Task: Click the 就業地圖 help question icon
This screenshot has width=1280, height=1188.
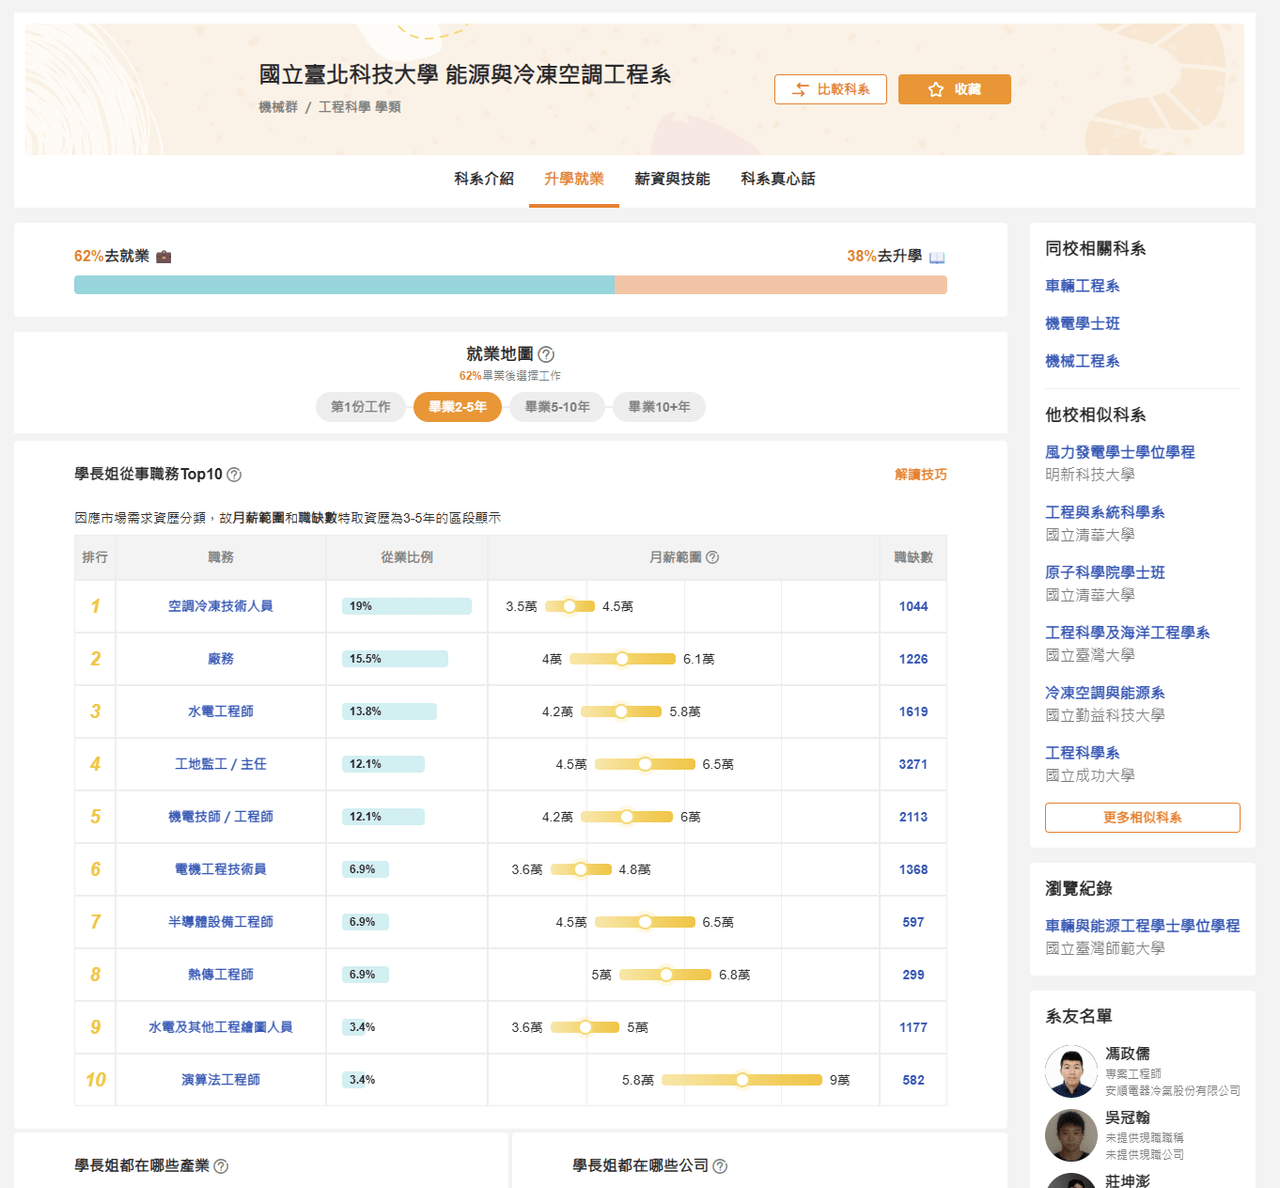Action: 546,354
